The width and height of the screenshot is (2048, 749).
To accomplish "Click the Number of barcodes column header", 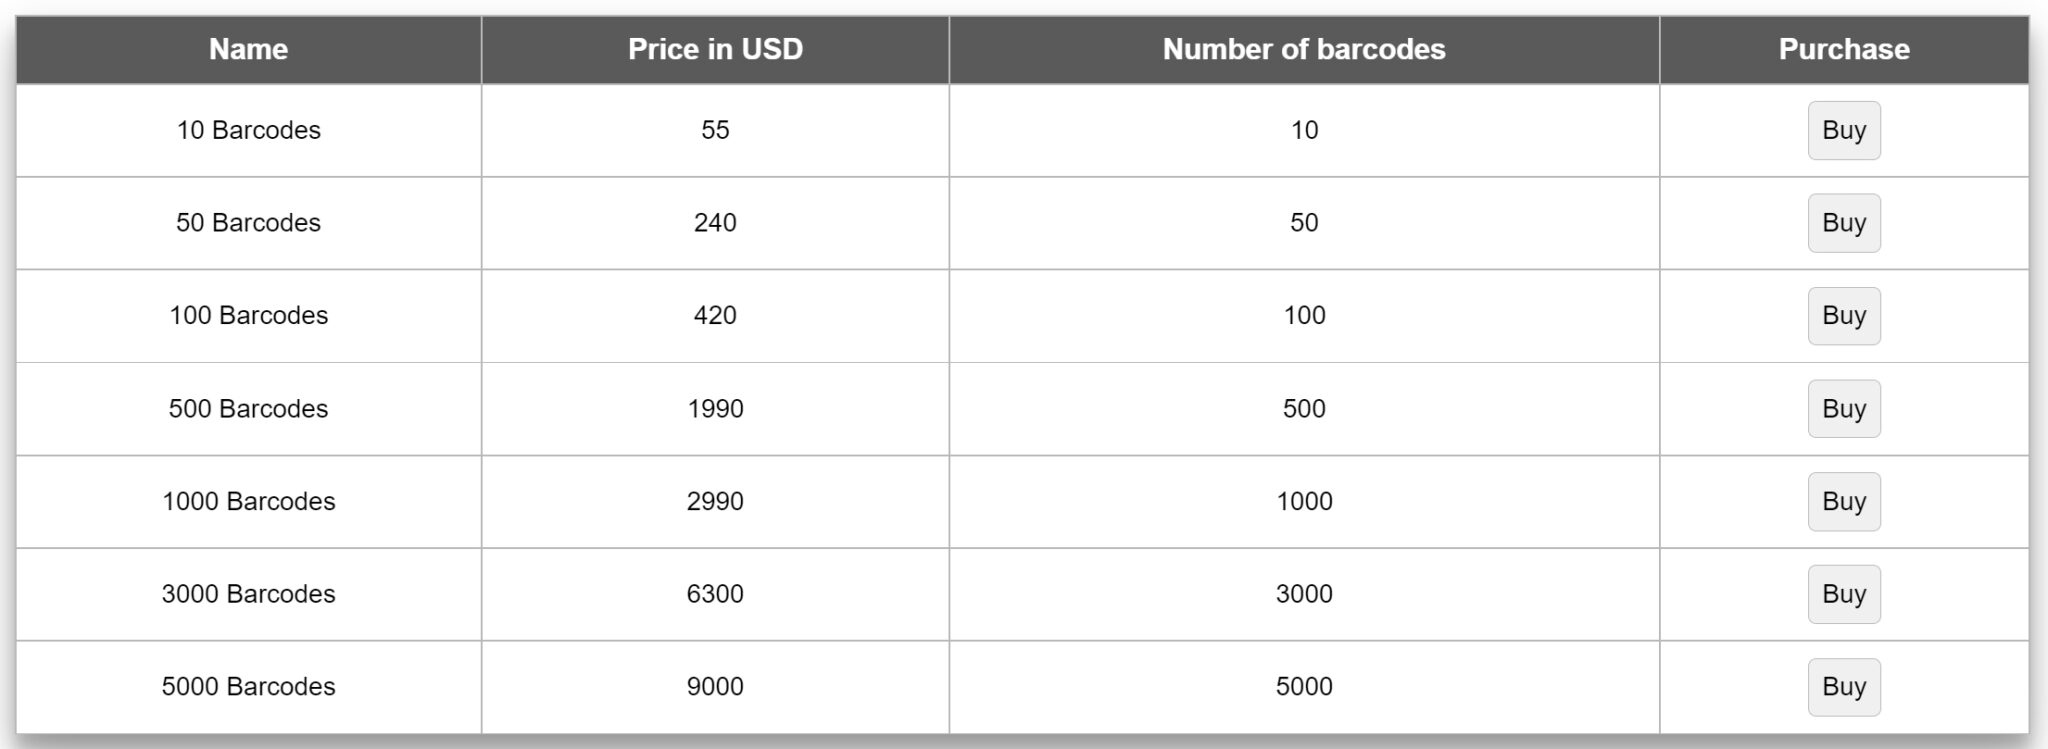I will point(1305,48).
